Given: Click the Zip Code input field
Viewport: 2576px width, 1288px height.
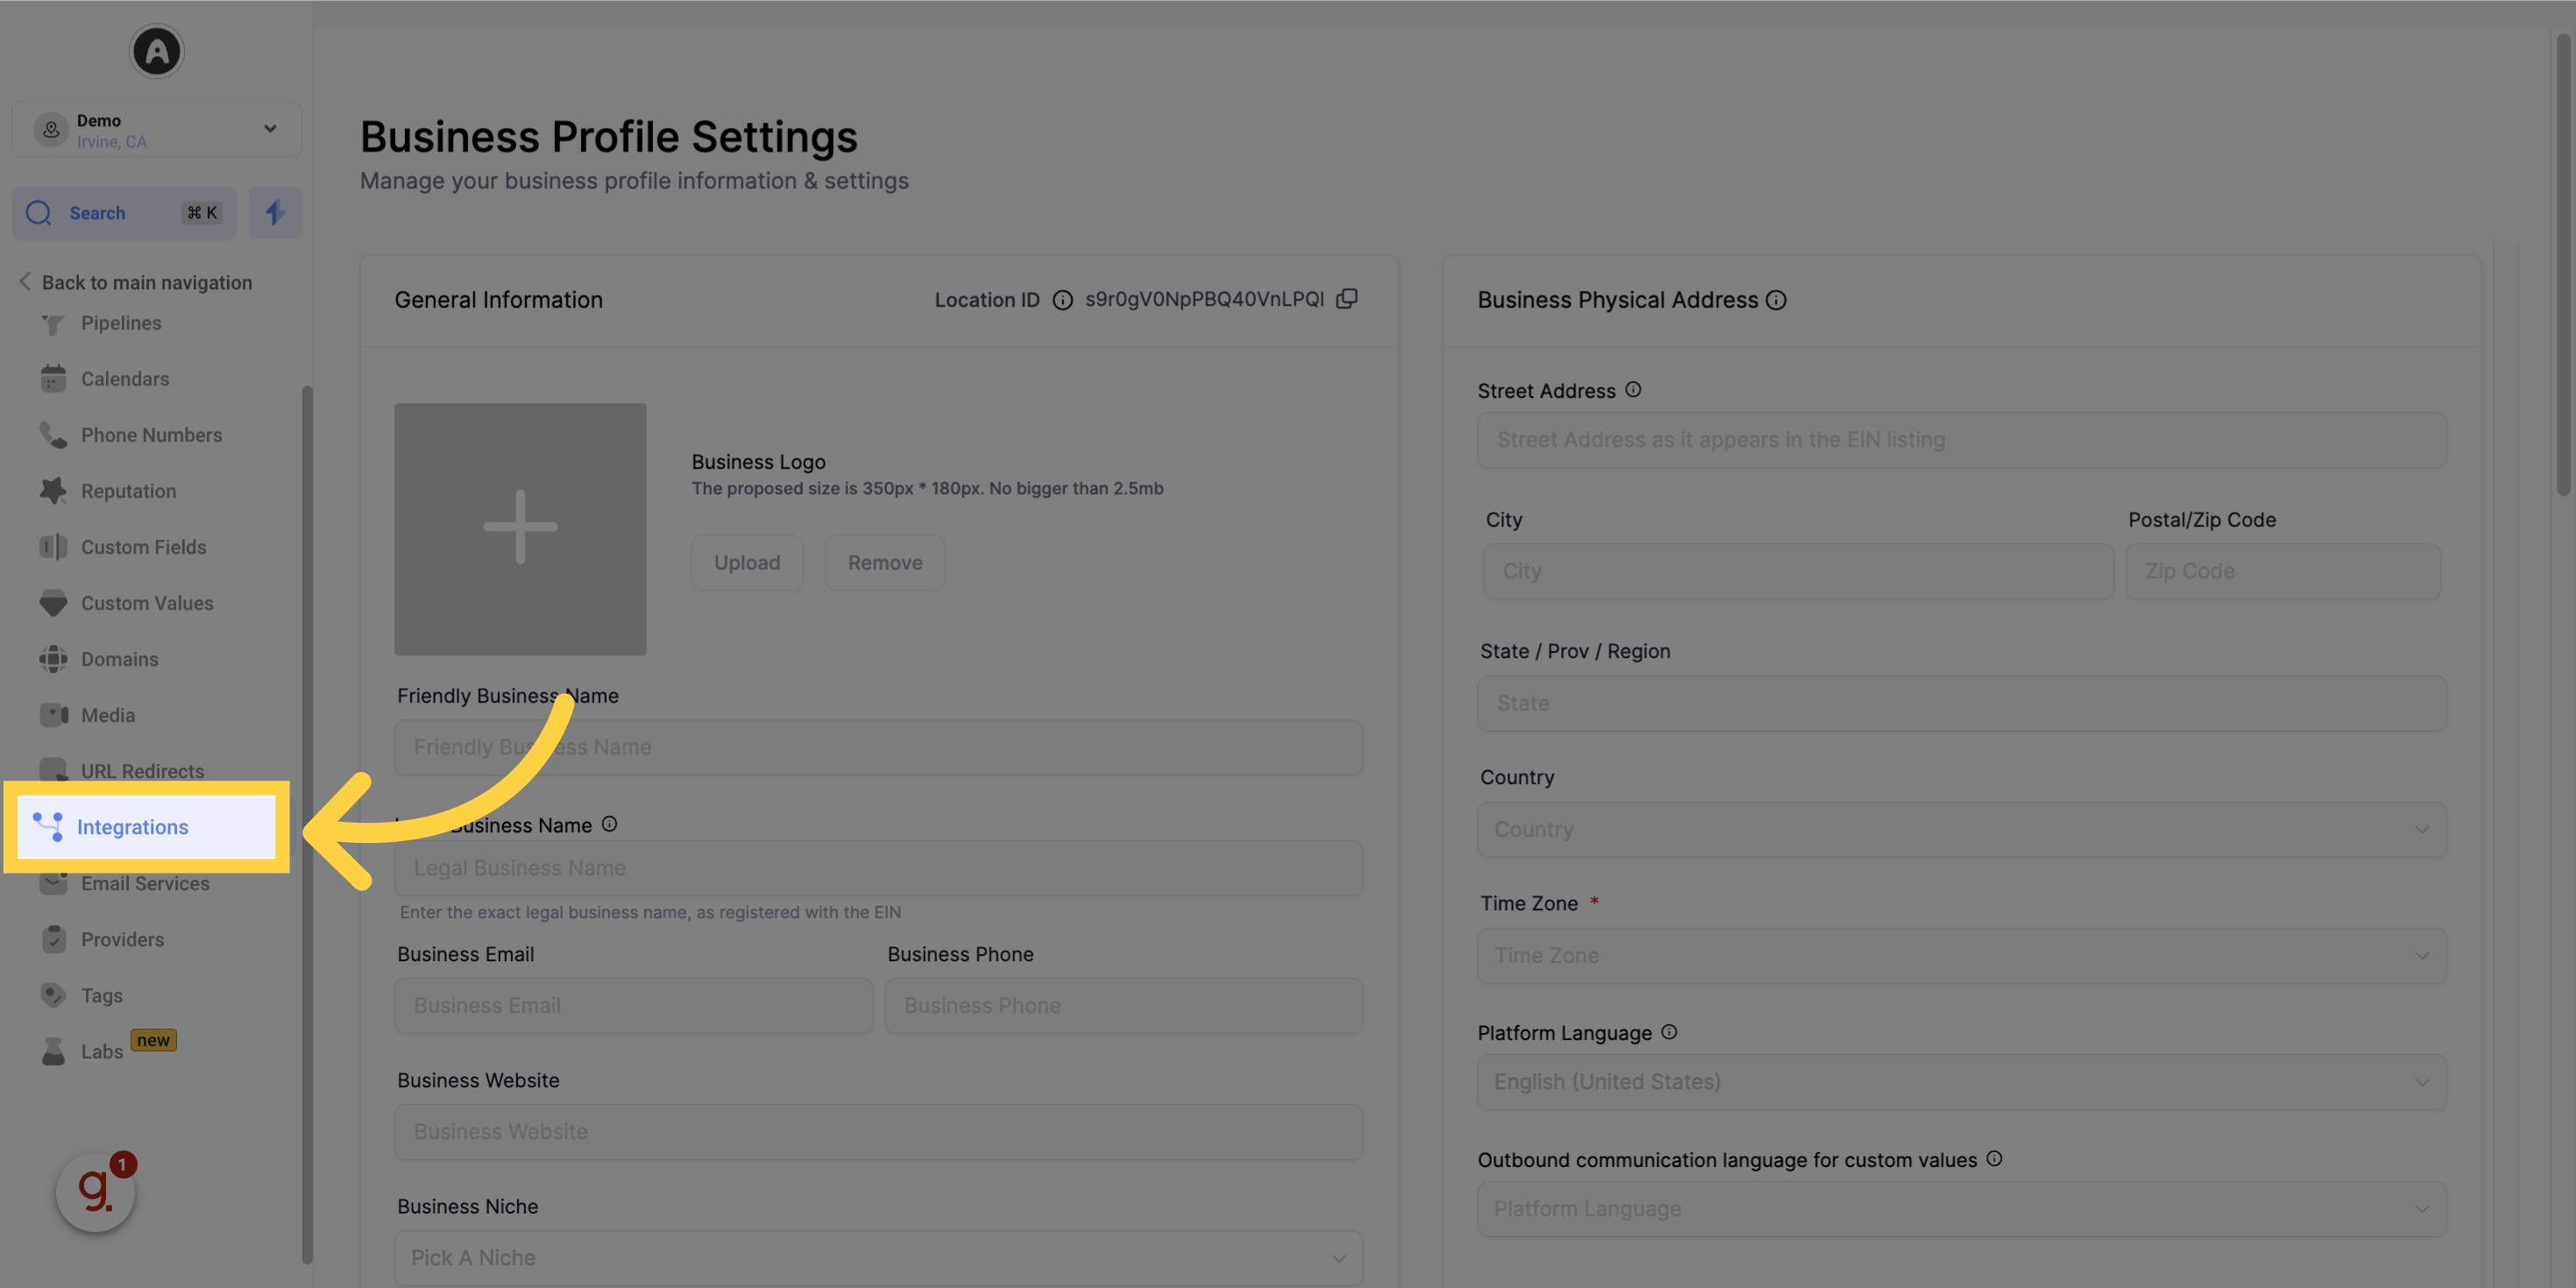Looking at the screenshot, I should pyautogui.click(x=2283, y=571).
